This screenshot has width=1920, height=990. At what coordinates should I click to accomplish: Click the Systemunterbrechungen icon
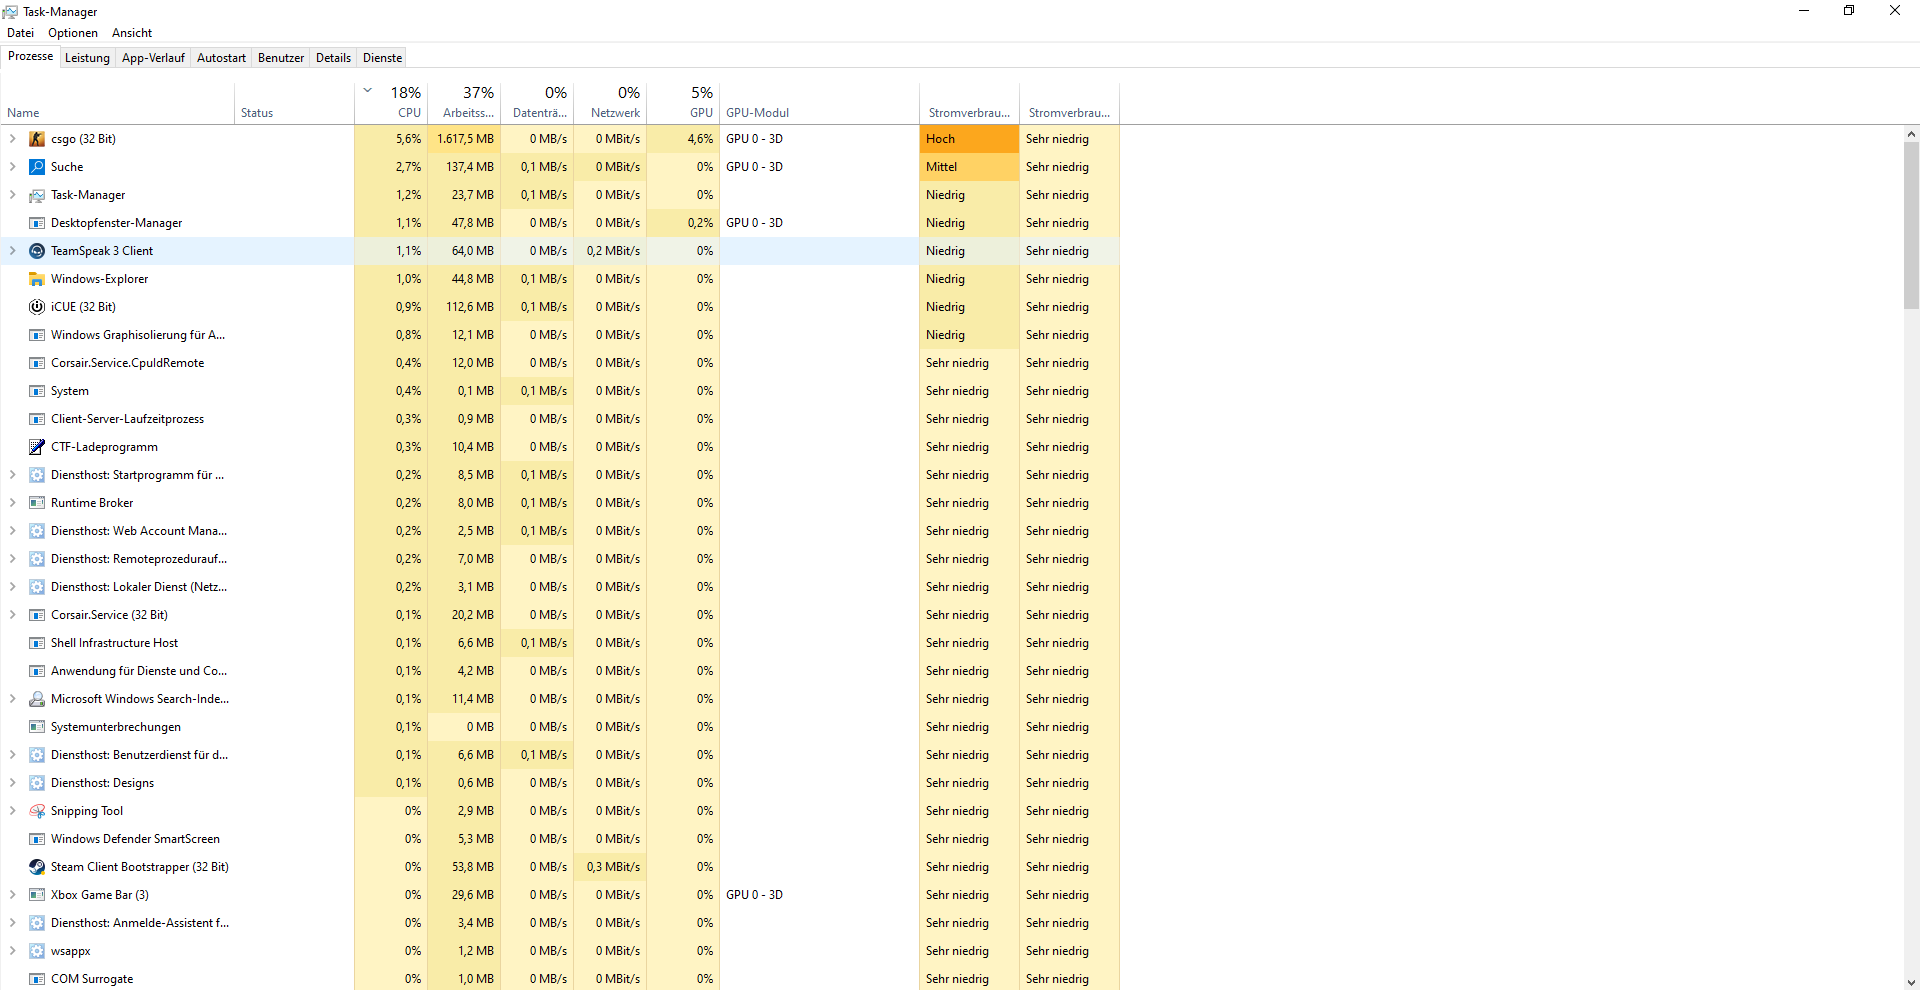[x=37, y=727]
